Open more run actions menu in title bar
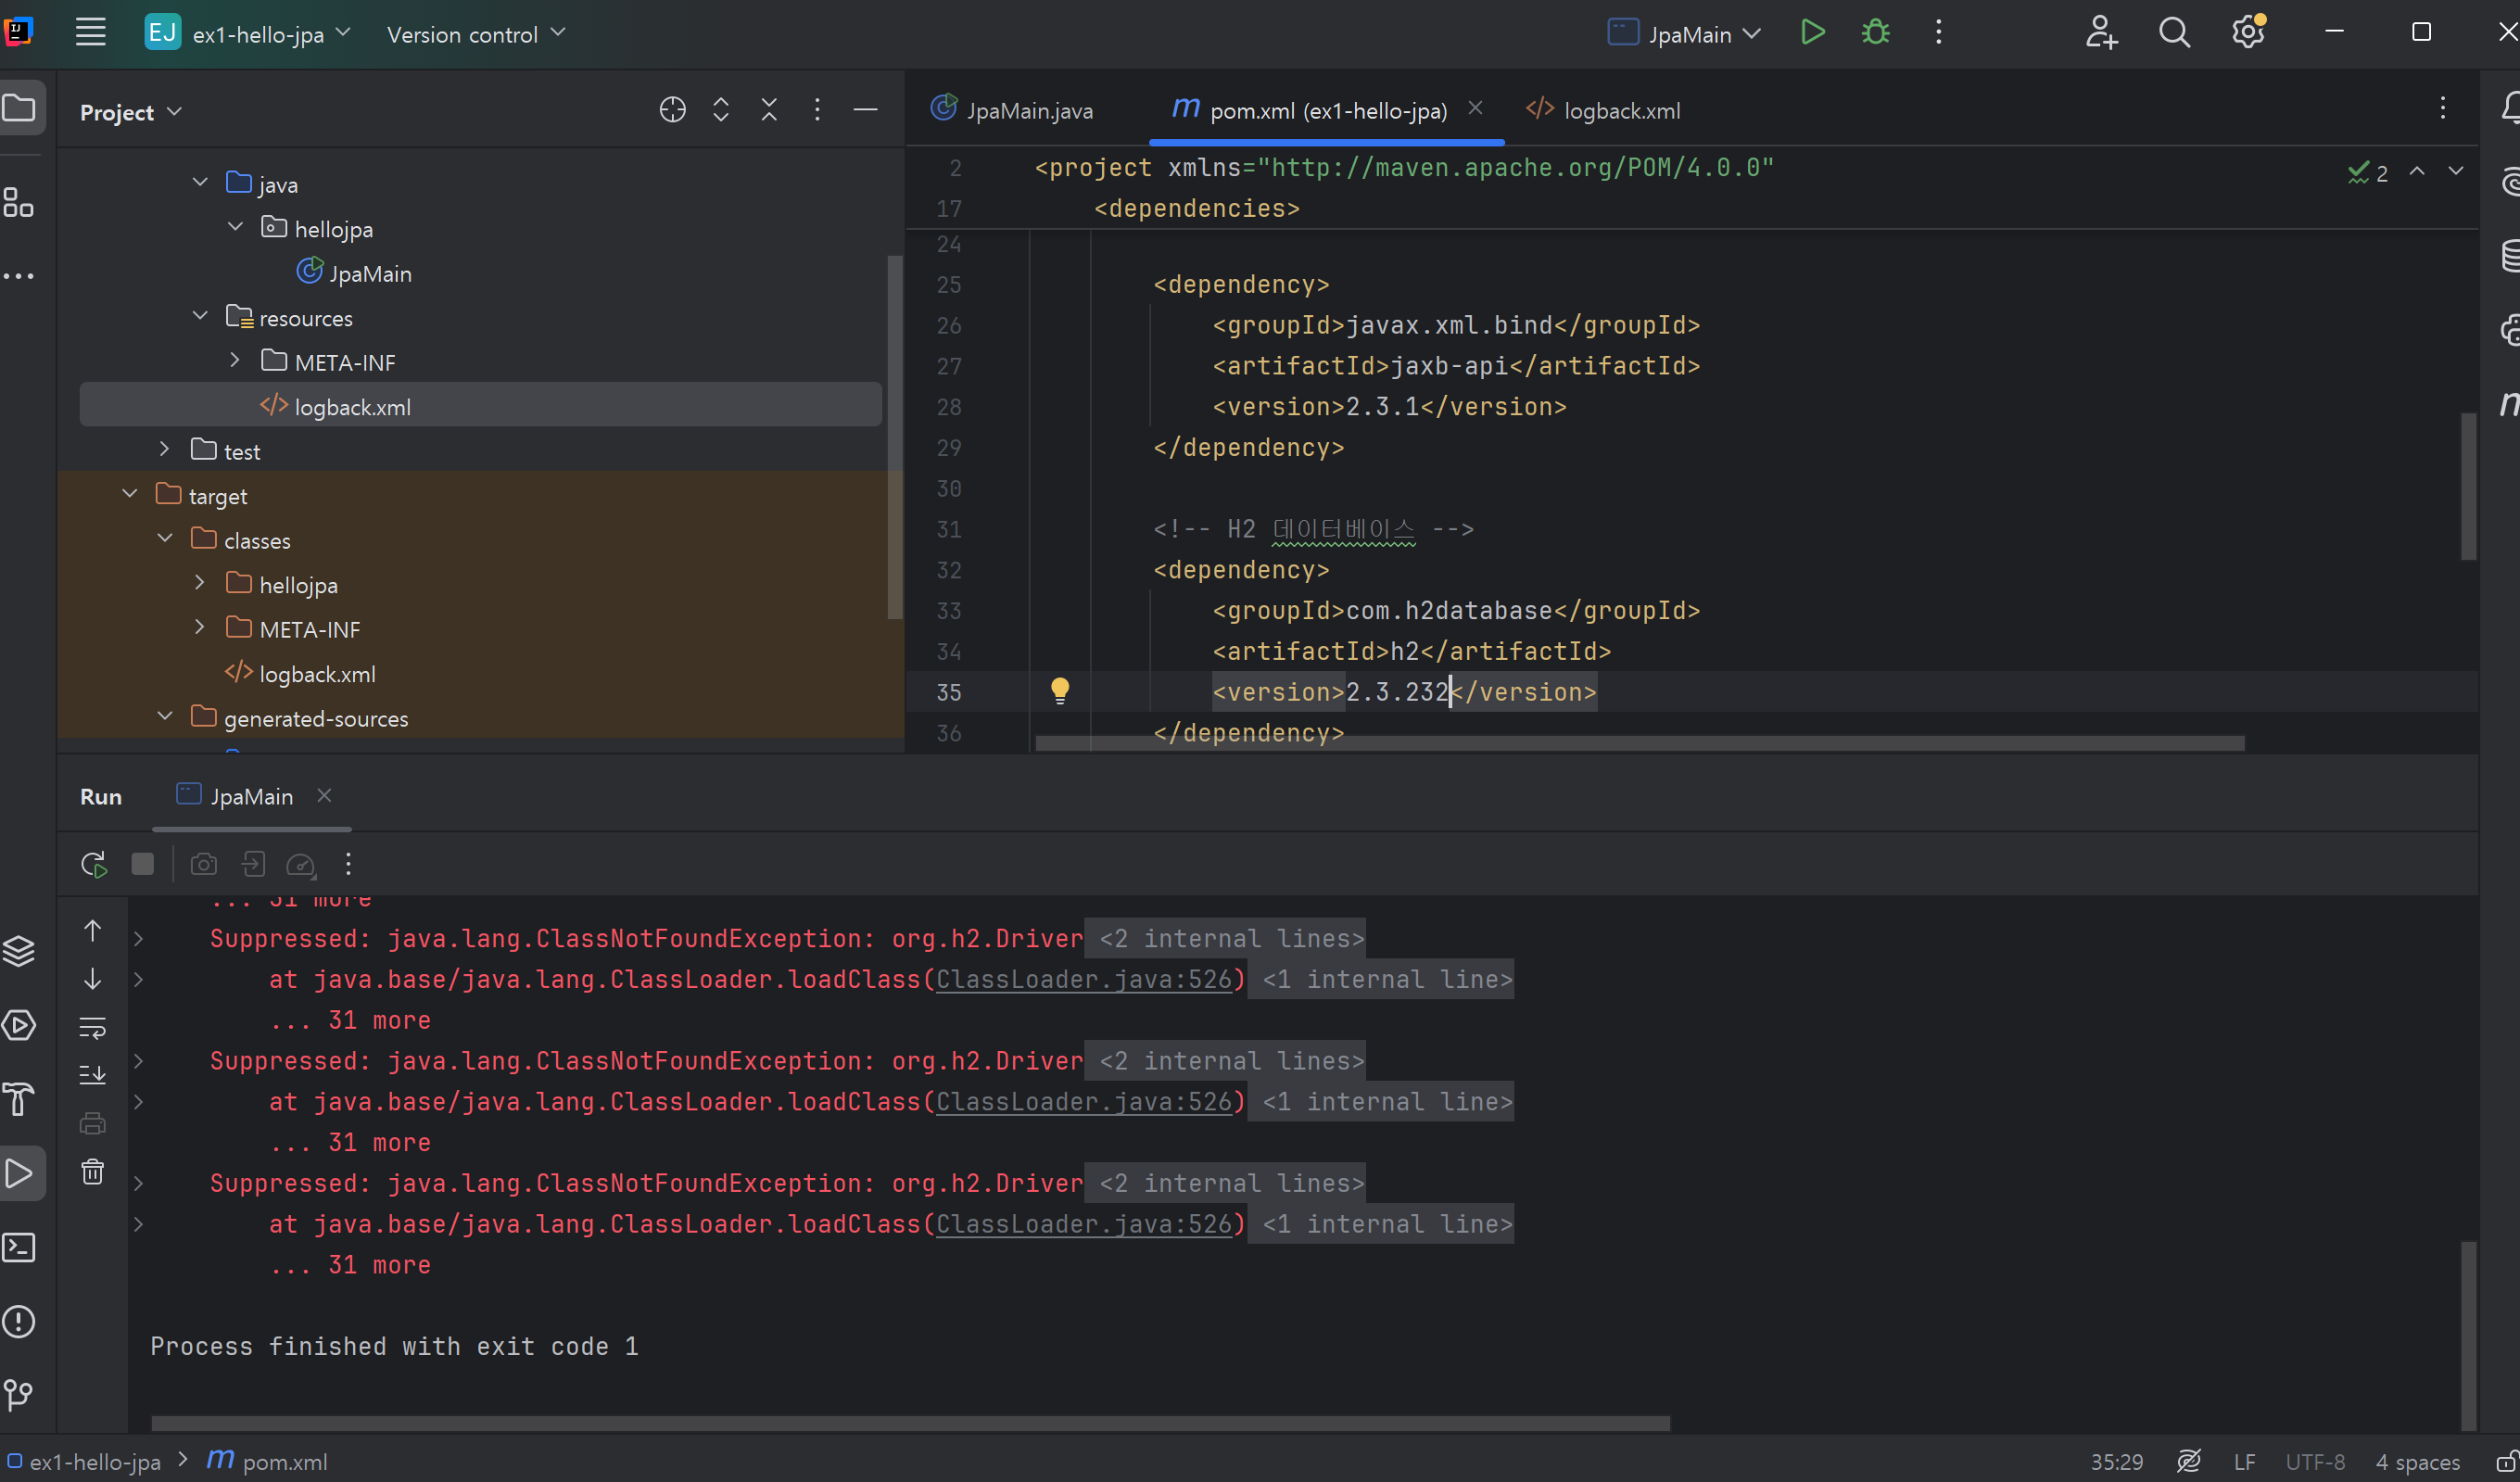Viewport: 2520px width, 1482px height. pos(1938,33)
